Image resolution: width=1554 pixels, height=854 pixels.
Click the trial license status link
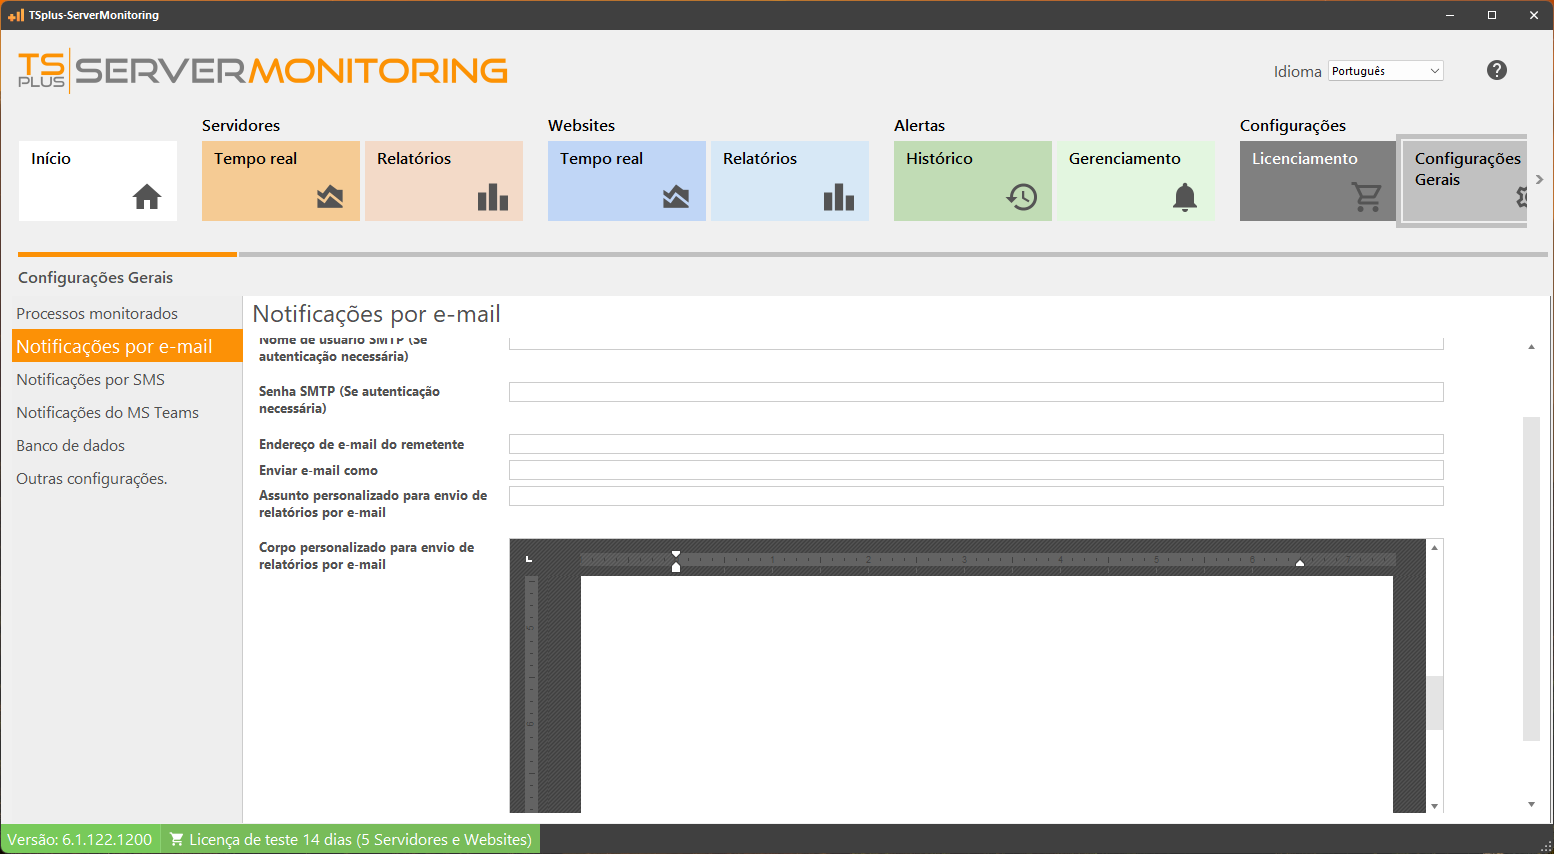click(x=351, y=840)
